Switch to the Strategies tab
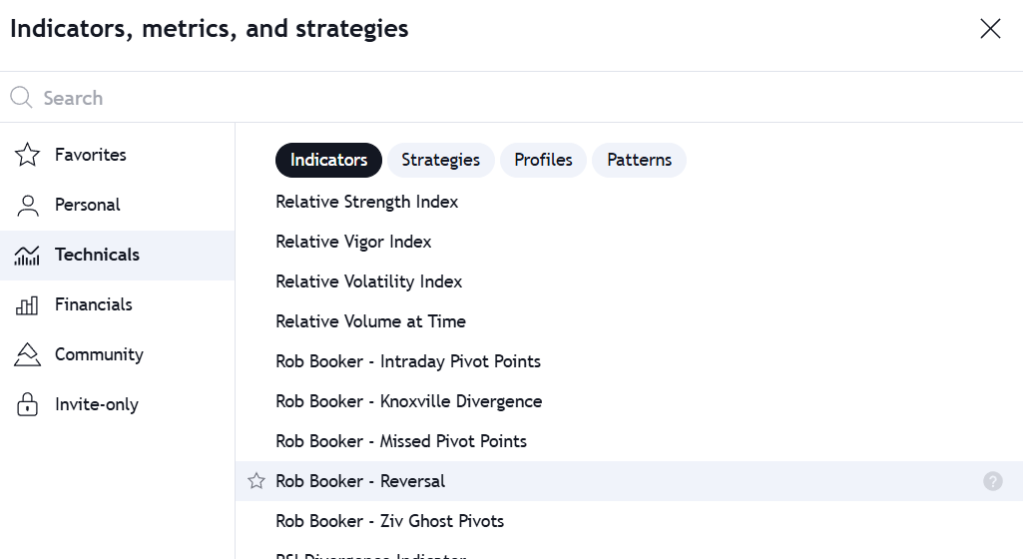The height and width of the screenshot is (559, 1023). 440,160
